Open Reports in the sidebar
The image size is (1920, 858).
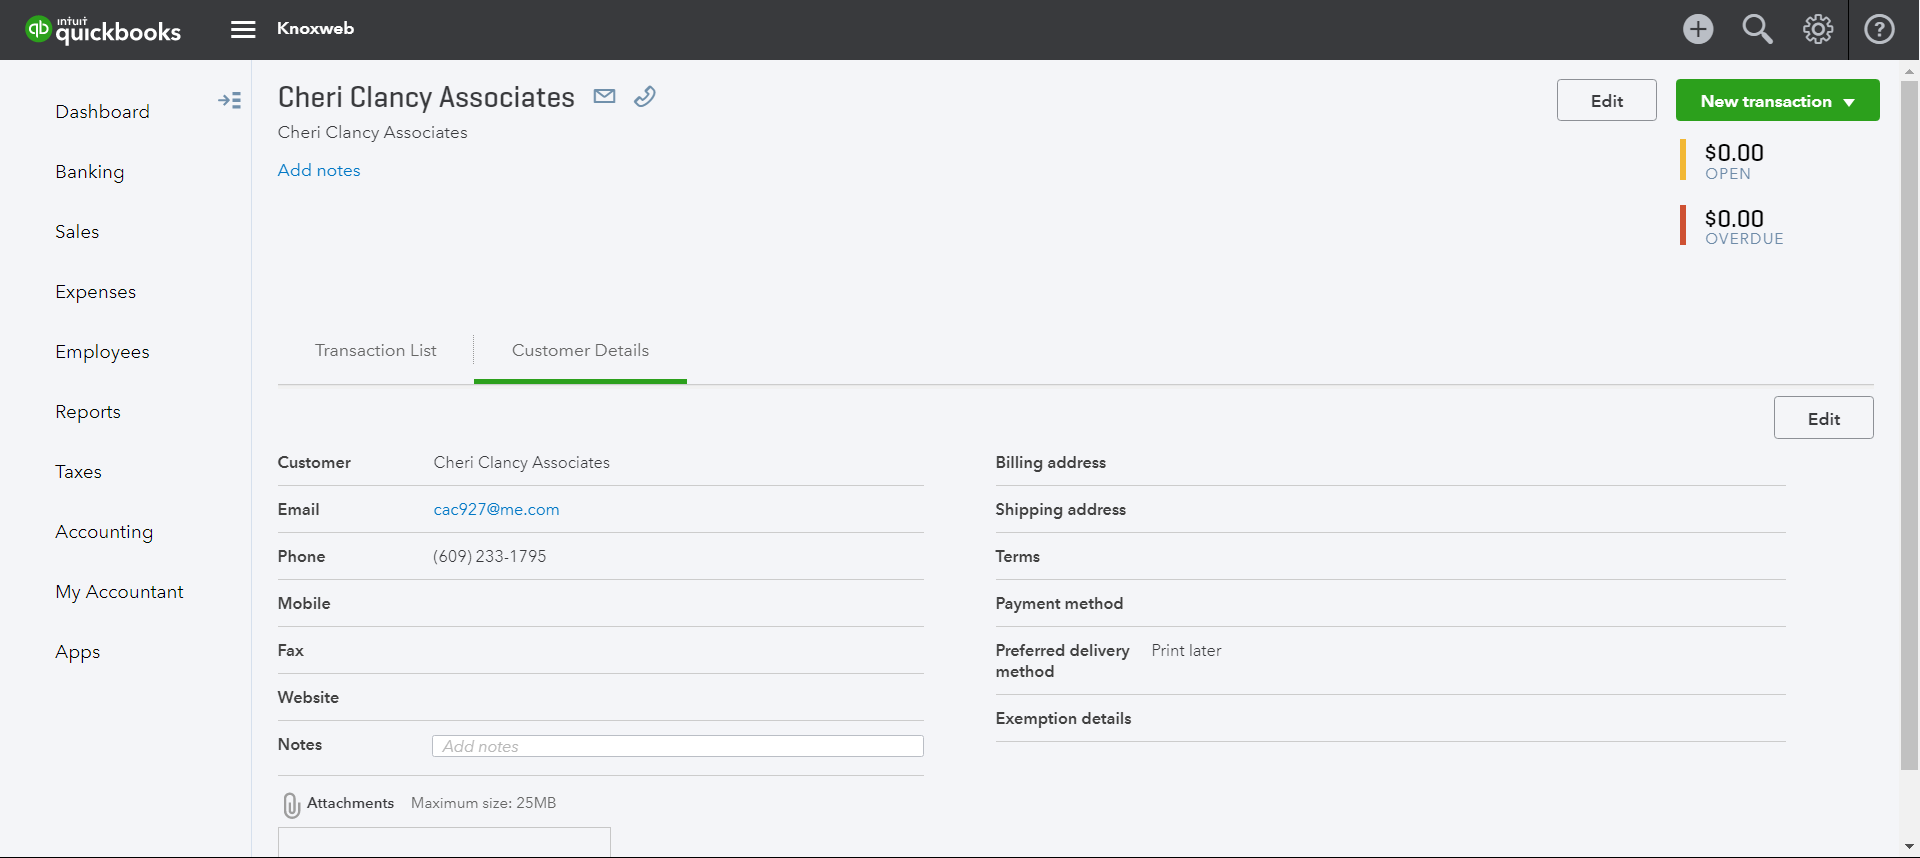point(88,412)
